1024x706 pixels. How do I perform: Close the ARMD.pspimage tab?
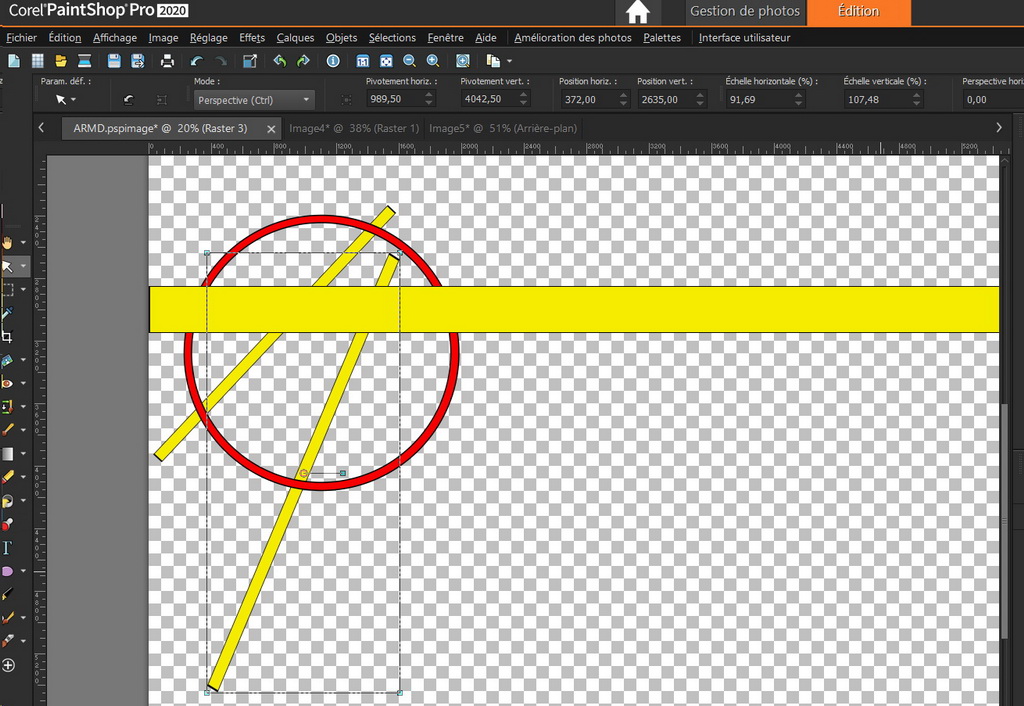click(x=271, y=129)
